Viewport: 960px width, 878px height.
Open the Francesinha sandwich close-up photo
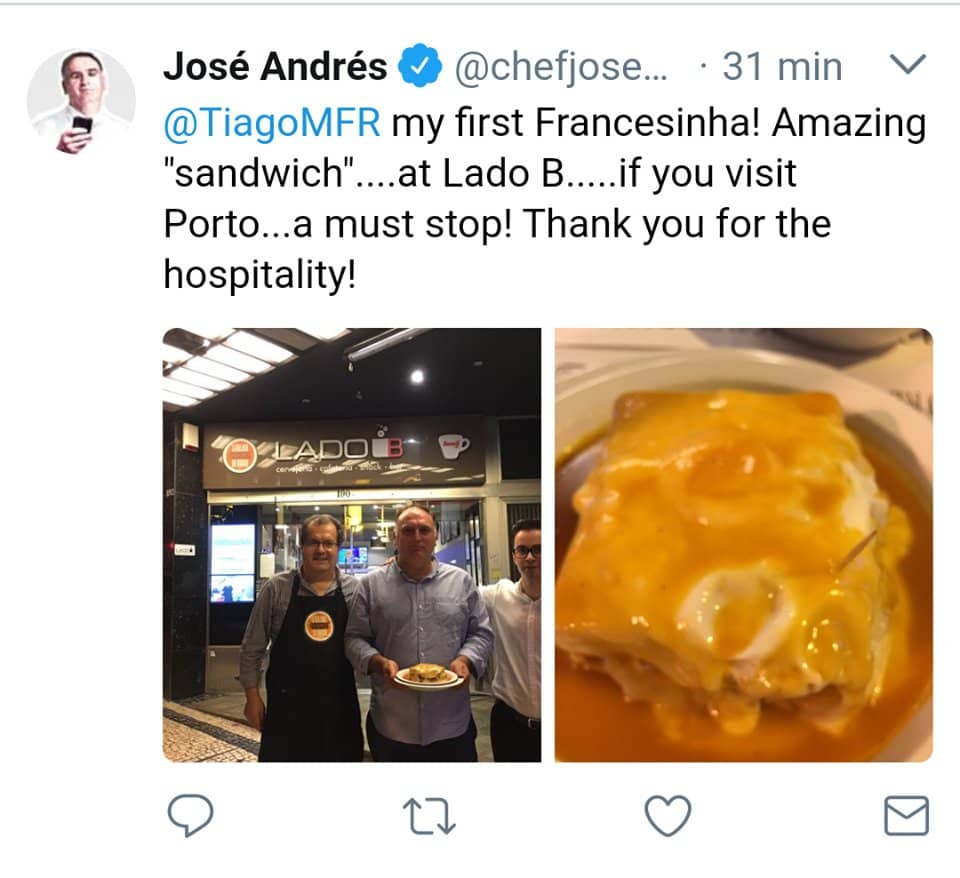(743, 545)
